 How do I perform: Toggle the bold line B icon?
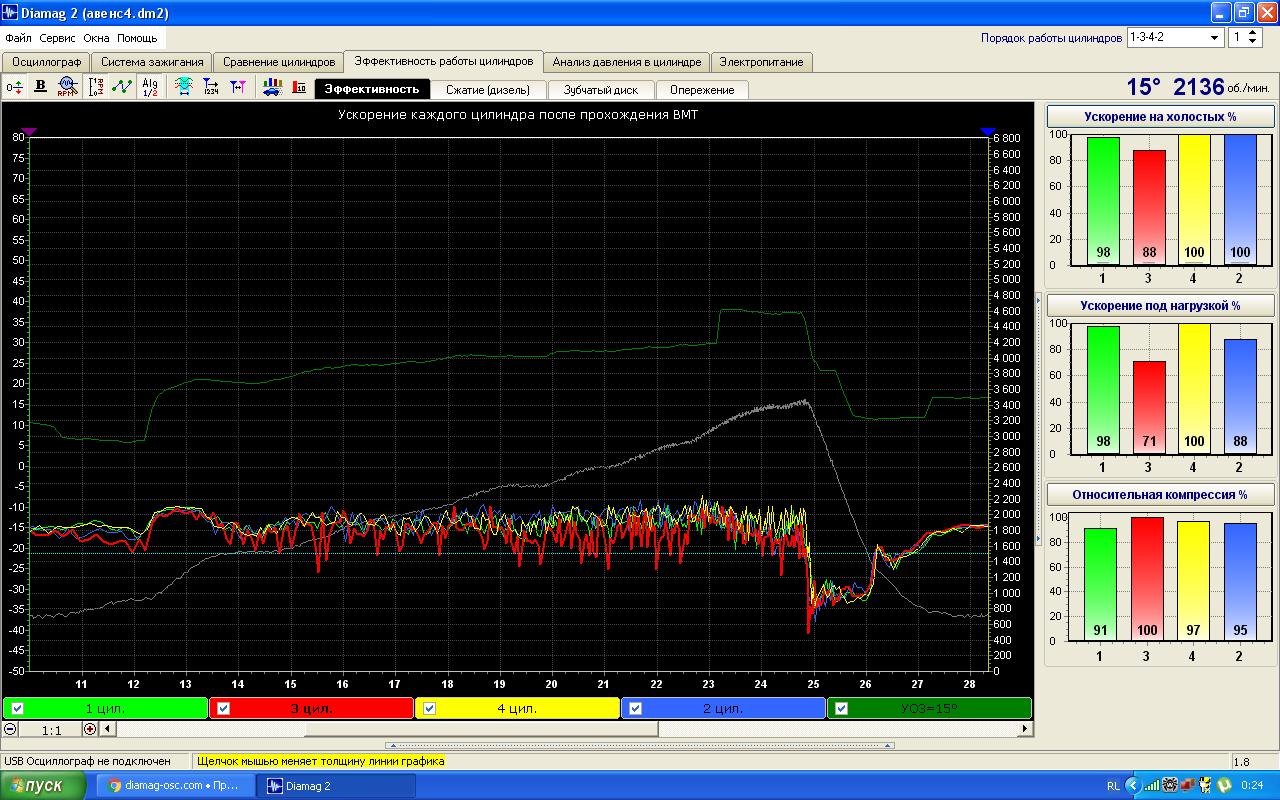41,87
